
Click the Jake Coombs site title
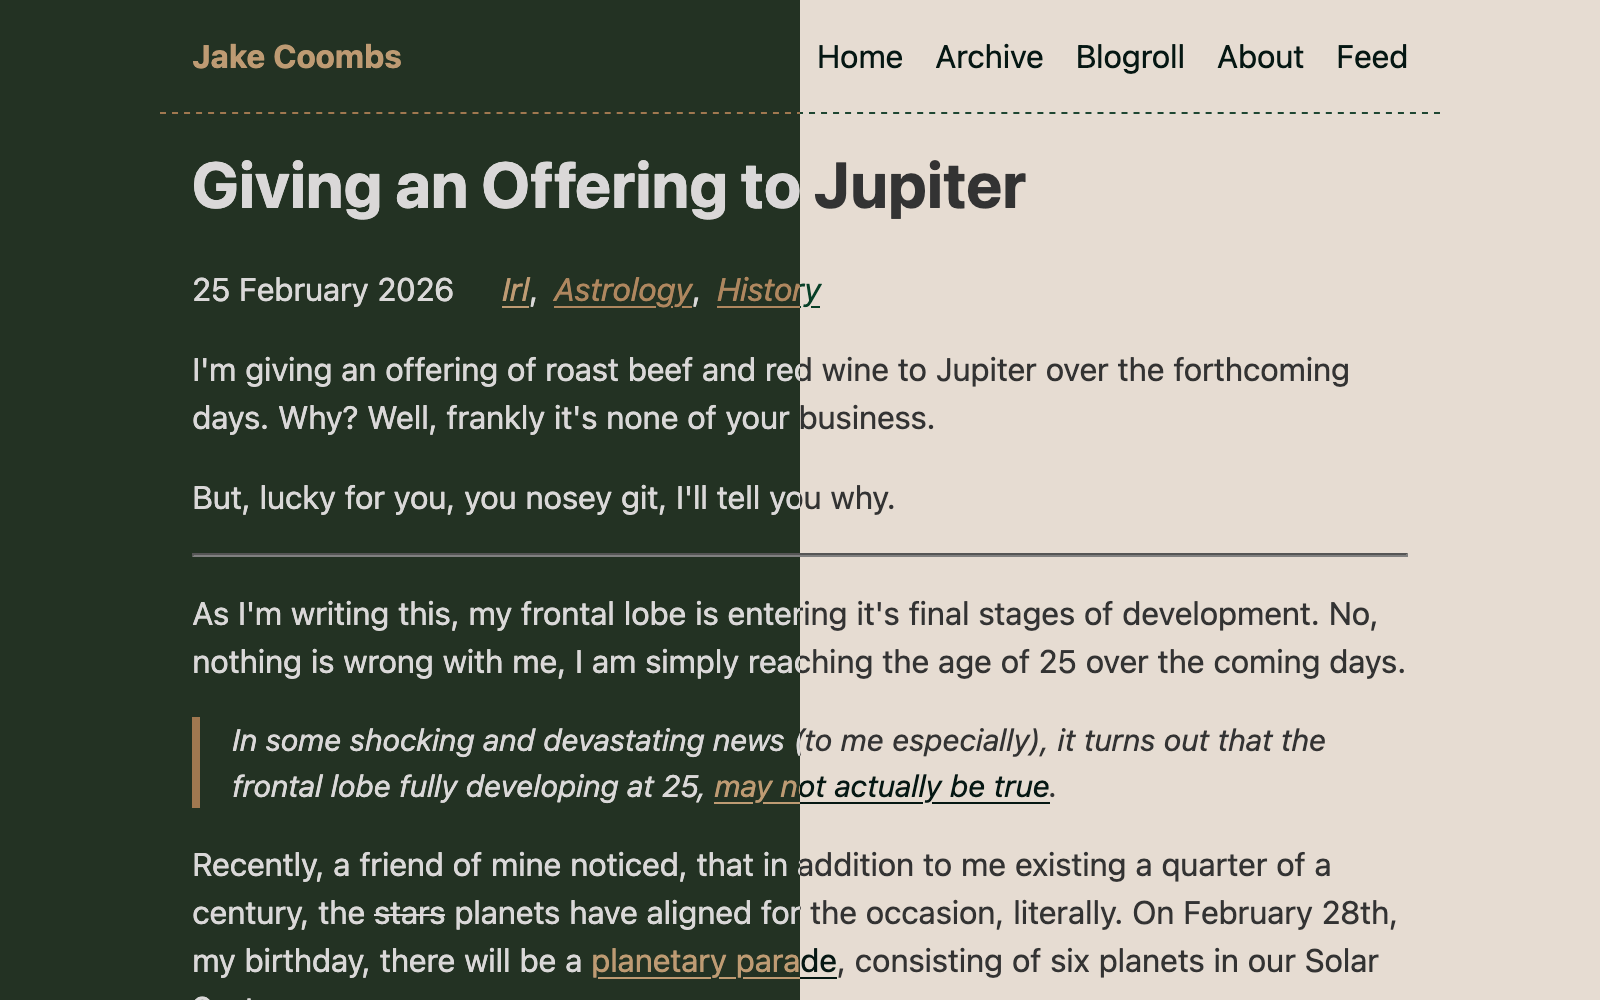point(296,57)
